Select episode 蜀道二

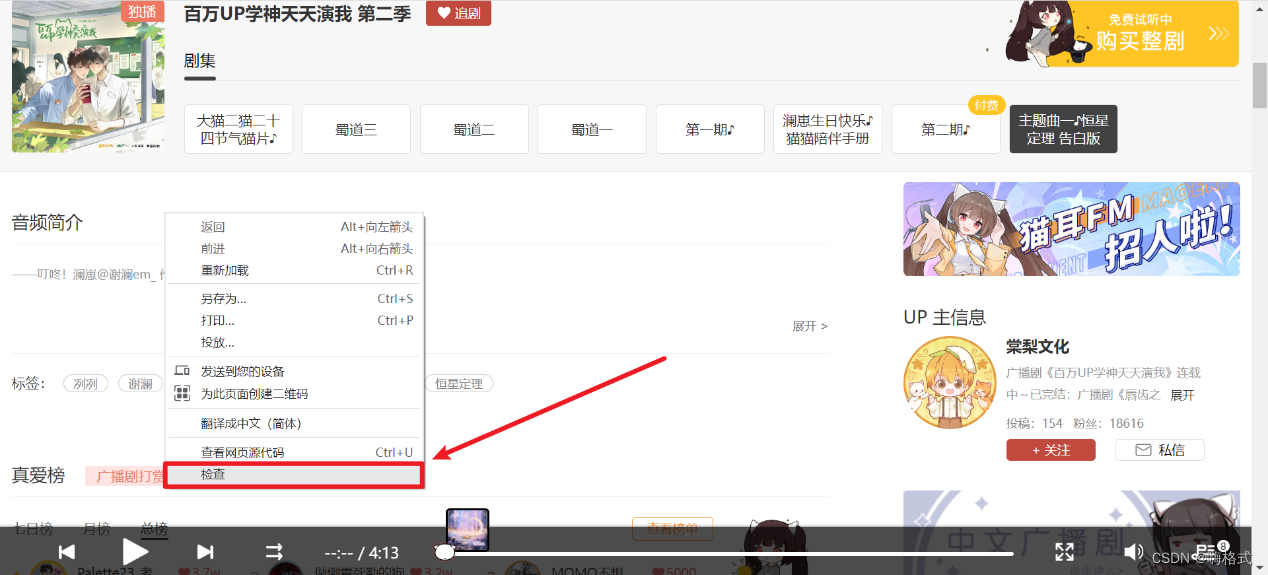pos(474,129)
